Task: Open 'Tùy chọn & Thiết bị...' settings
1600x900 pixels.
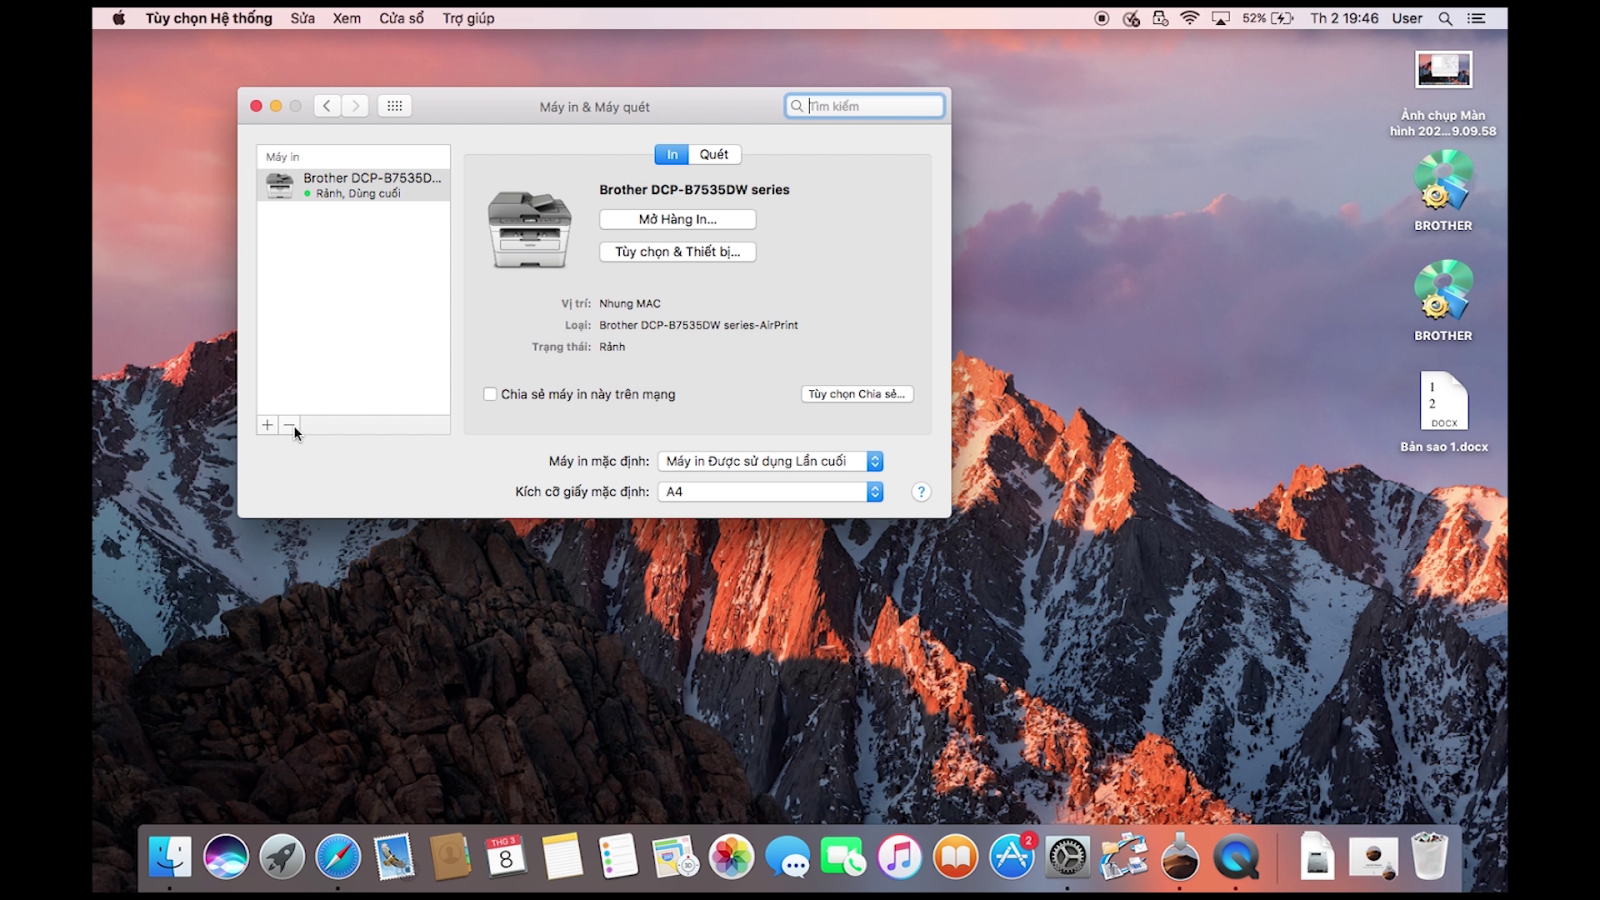Action: pos(677,252)
